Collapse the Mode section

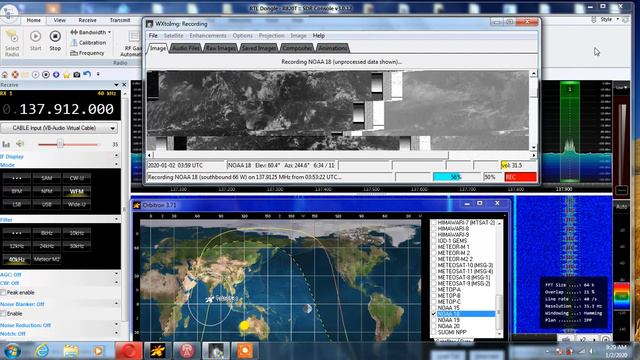pyautogui.click(x=116, y=164)
